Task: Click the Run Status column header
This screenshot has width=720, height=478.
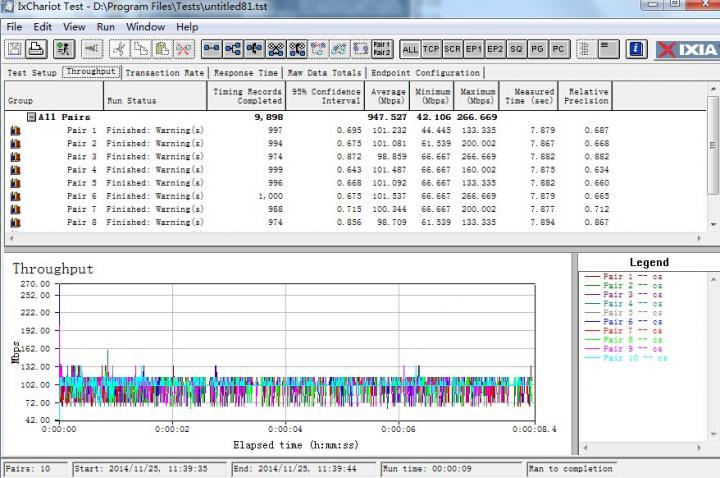Action: [155, 96]
